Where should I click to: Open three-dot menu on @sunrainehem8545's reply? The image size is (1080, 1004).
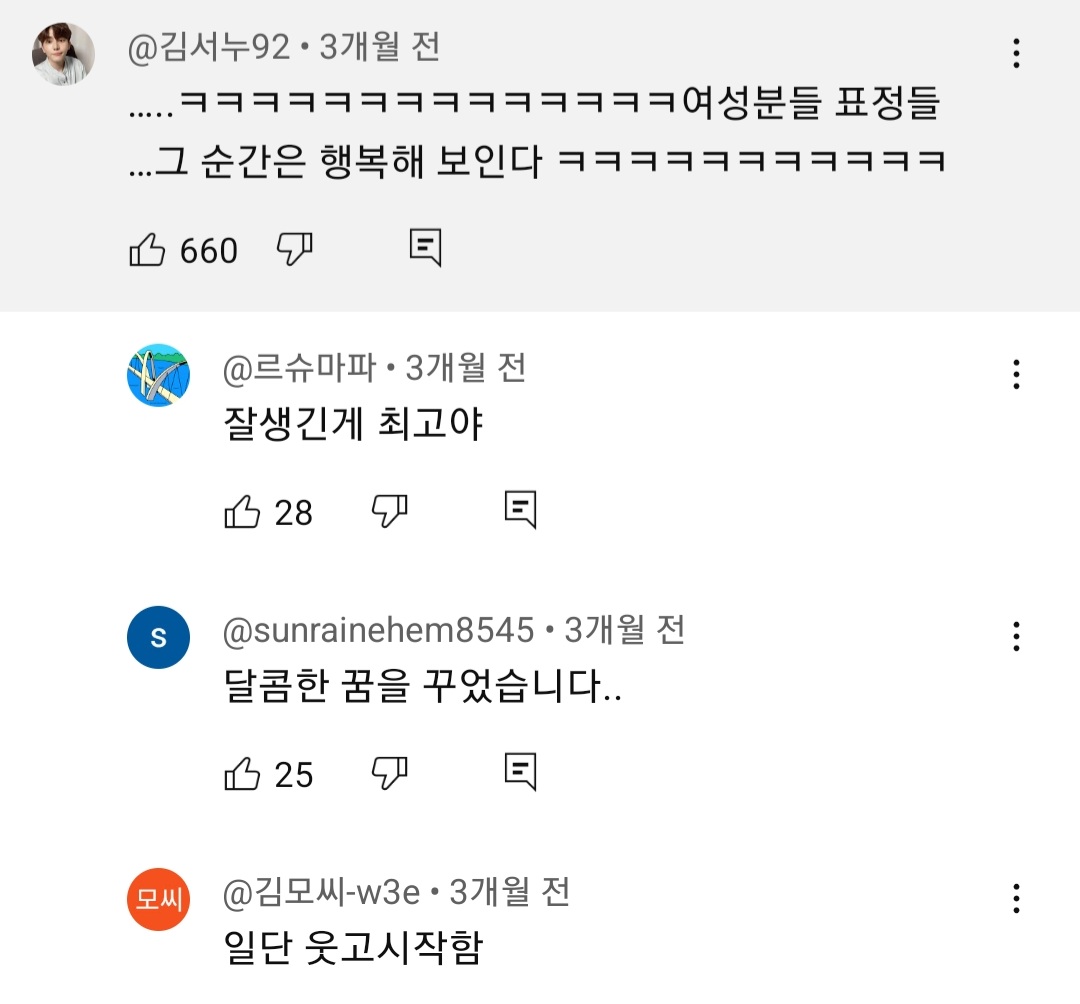tap(1016, 636)
